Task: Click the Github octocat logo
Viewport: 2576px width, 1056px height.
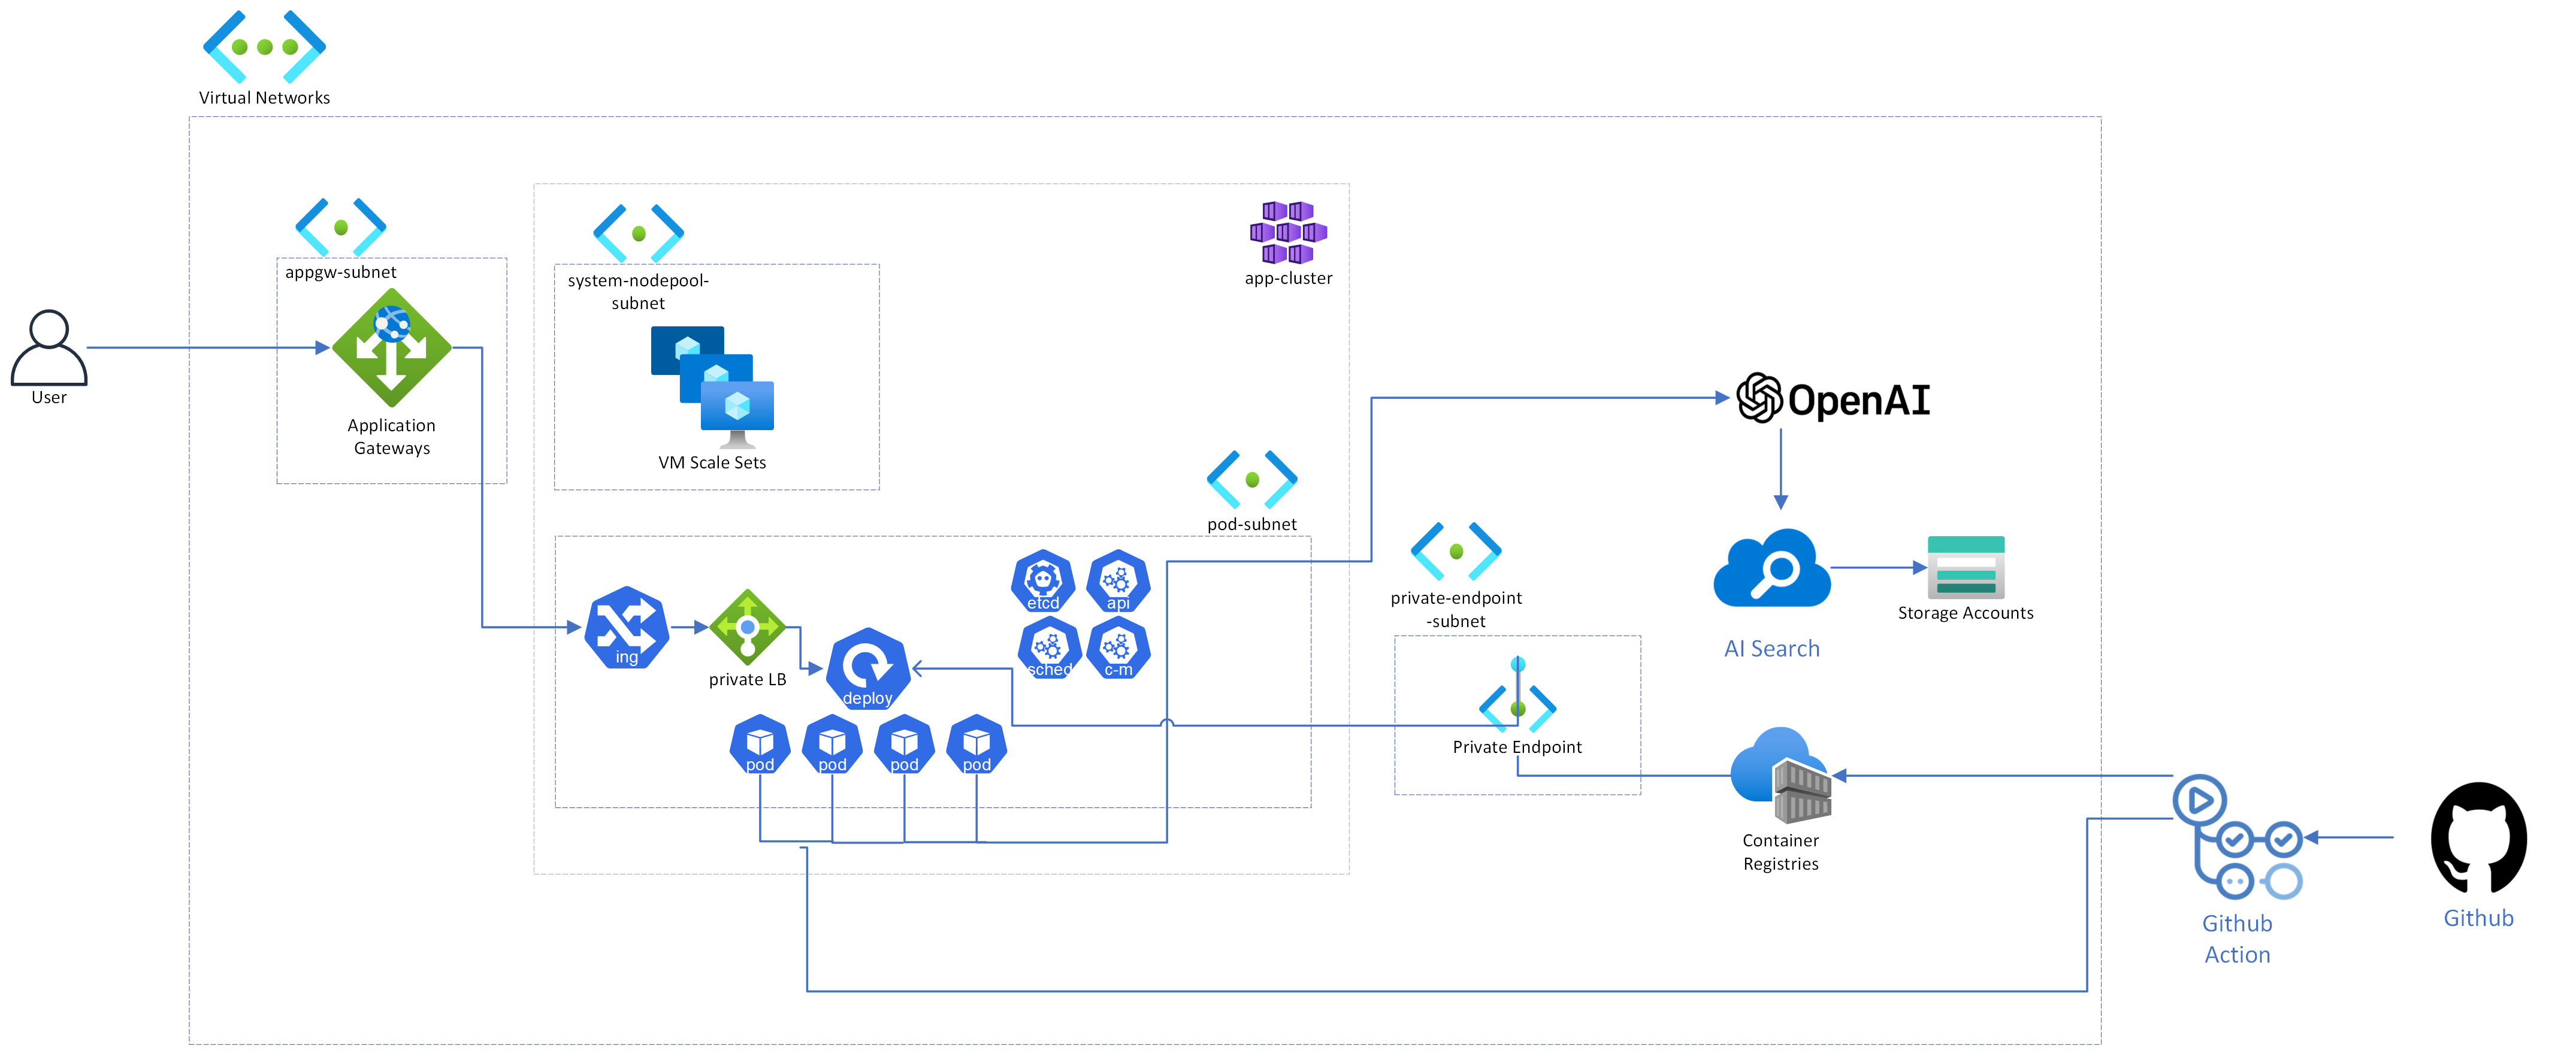Action: [2478, 838]
